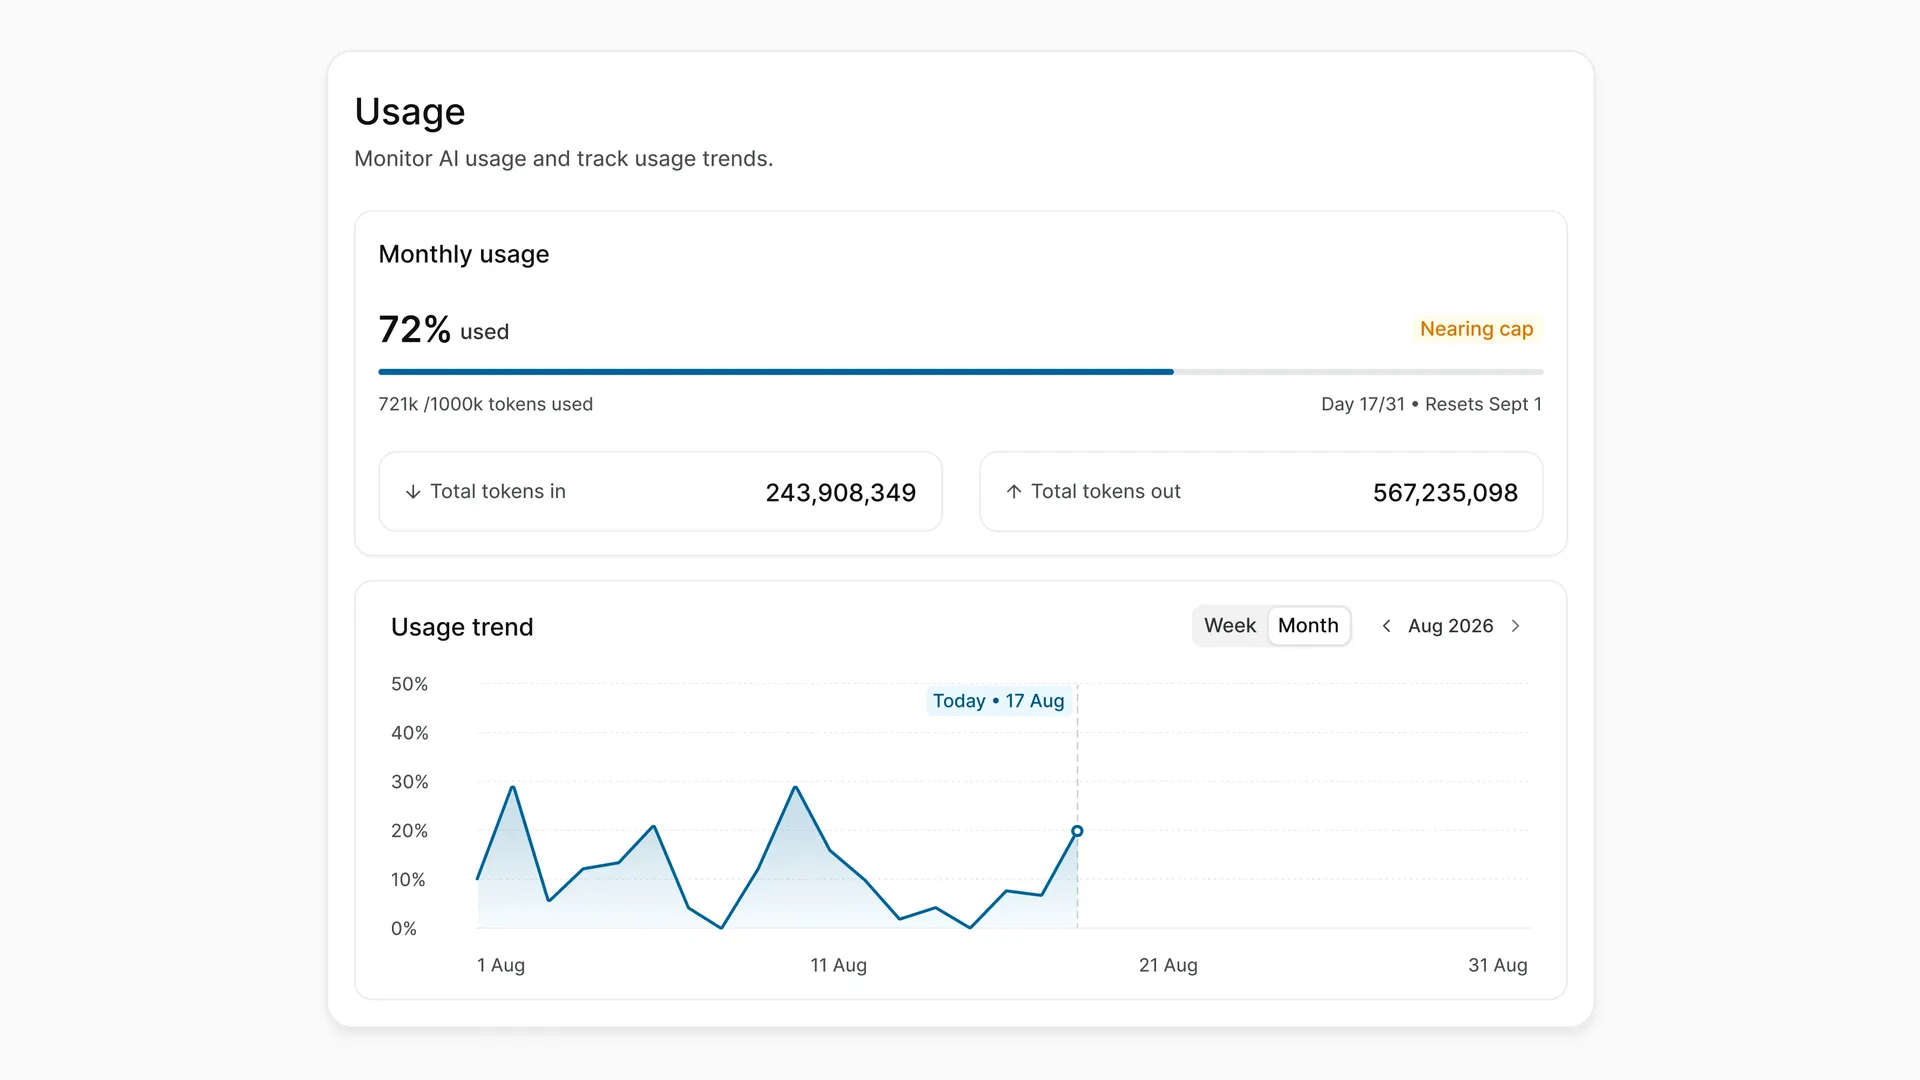Click Day 17/31 Resets Sept 1 text
This screenshot has width=1920, height=1080.
coord(1431,404)
